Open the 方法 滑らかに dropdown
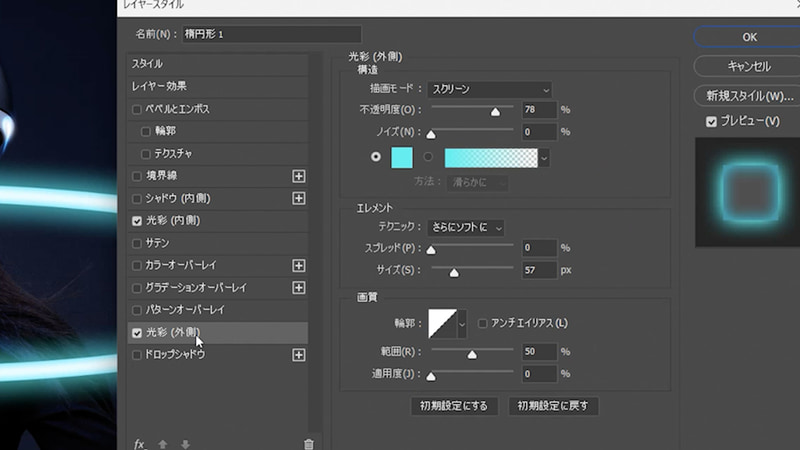The height and width of the screenshot is (450, 800). [478, 183]
